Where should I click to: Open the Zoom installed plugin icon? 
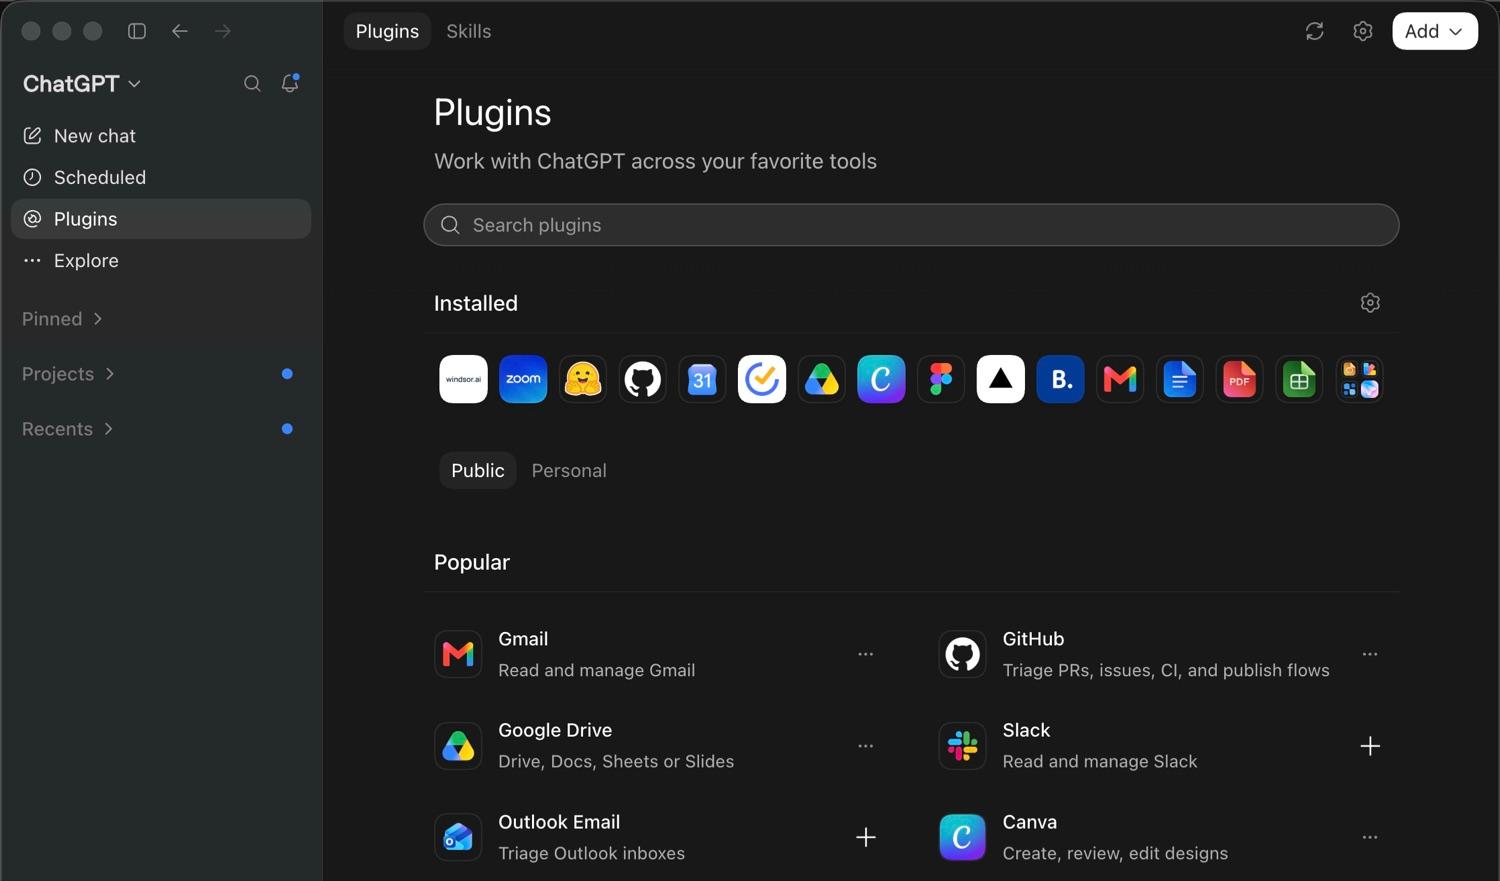click(523, 379)
